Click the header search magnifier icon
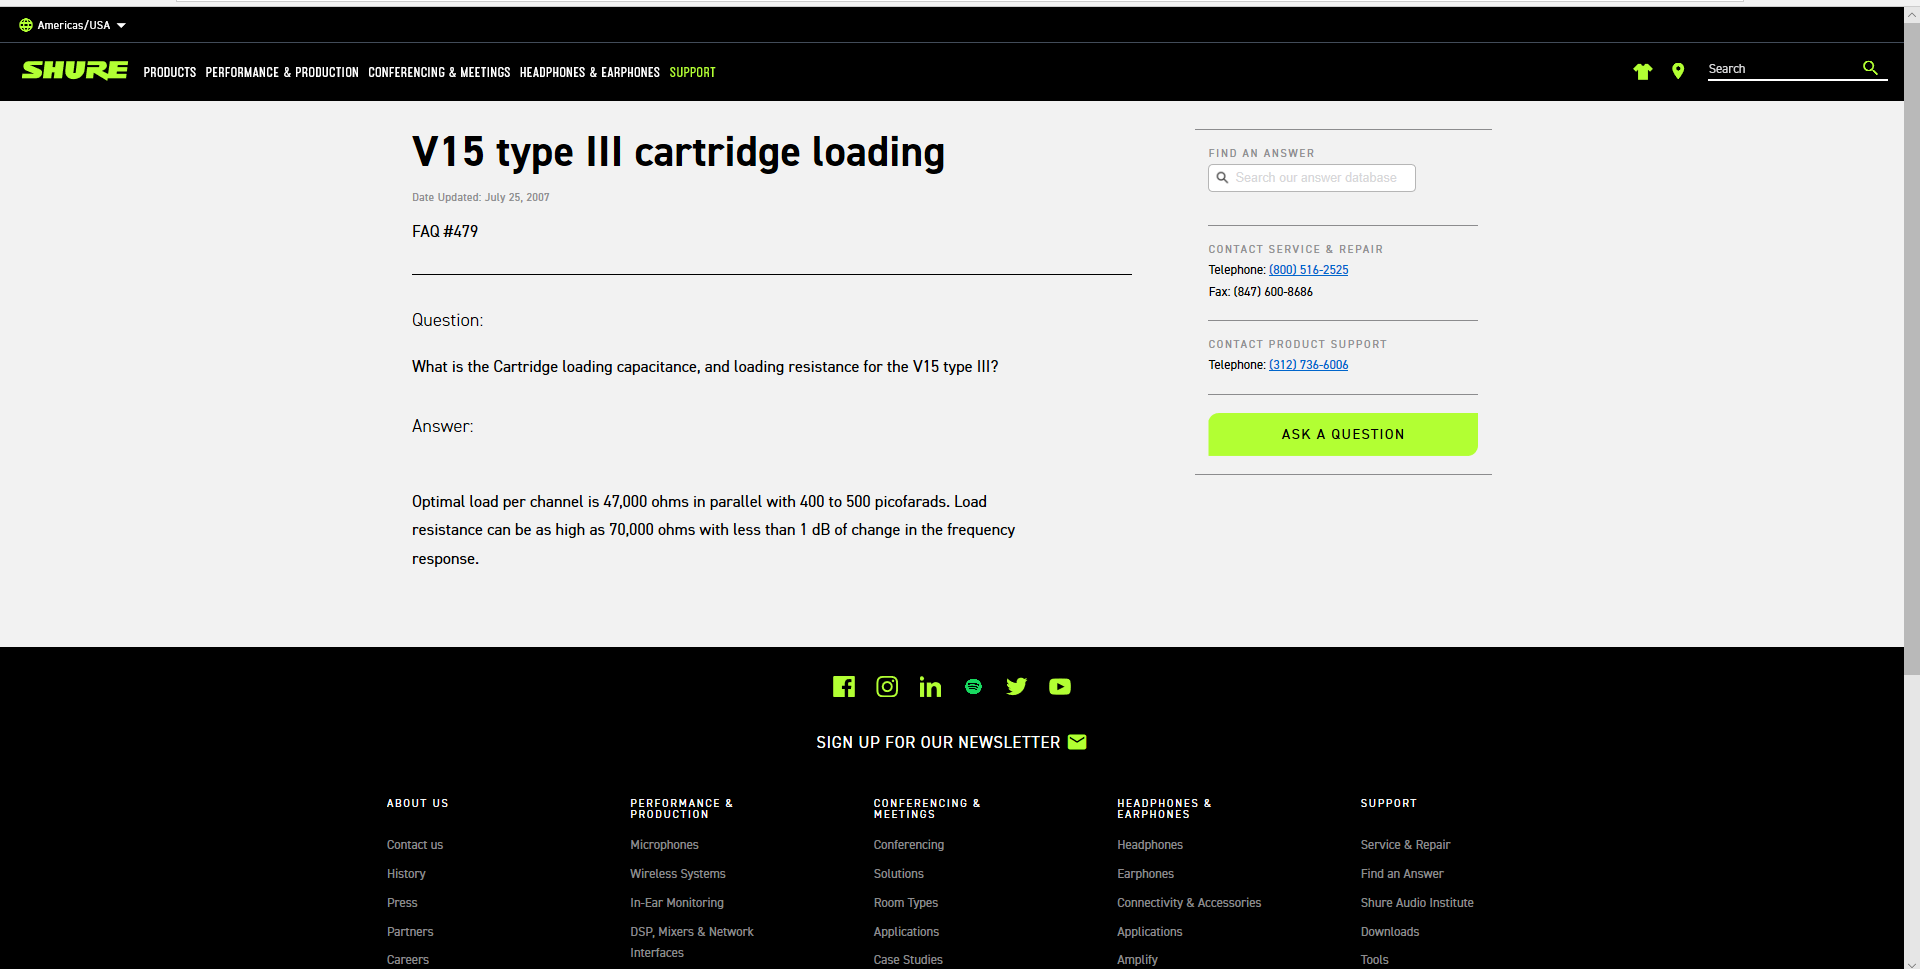1920x969 pixels. pyautogui.click(x=1870, y=68)
